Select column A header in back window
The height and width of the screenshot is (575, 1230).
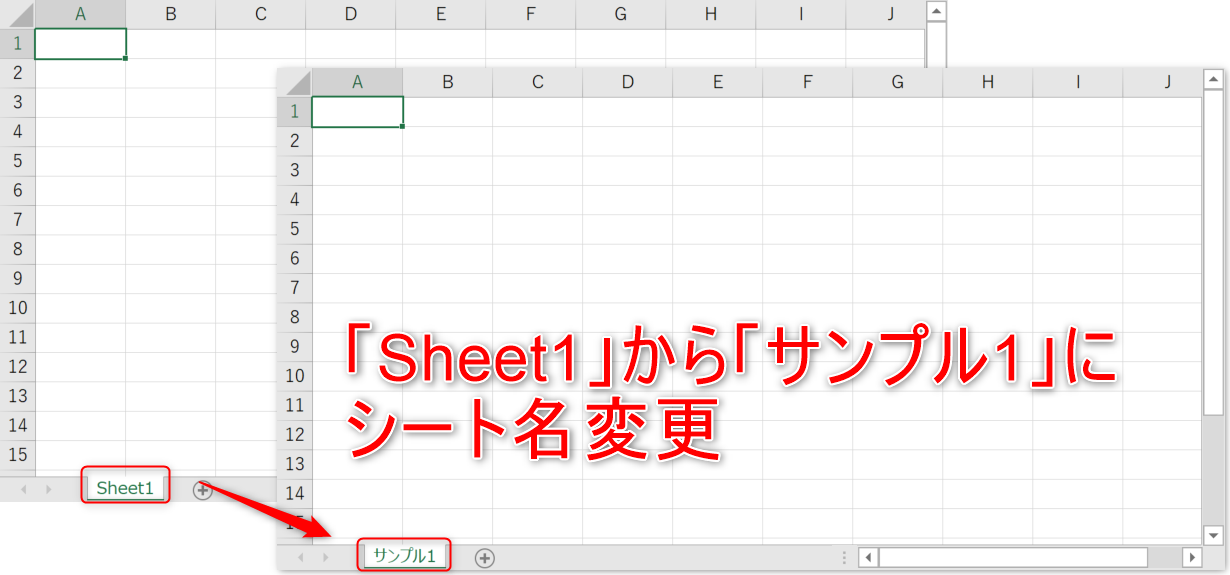click(x=80, y=14)
